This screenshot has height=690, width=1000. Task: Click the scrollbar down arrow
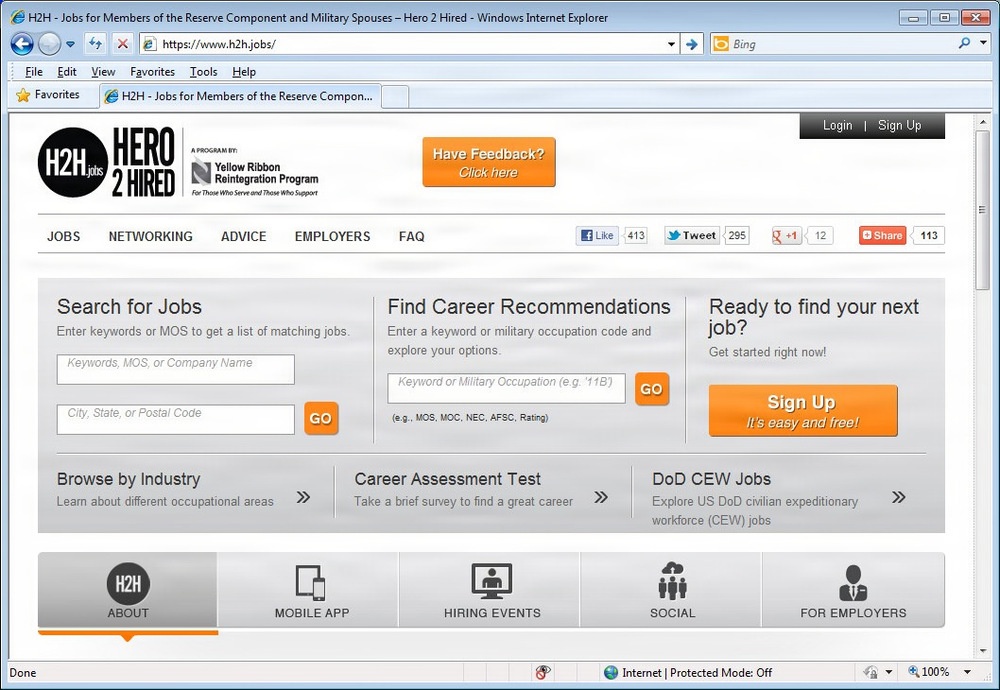pyautogui.click(x=982, y=651)
